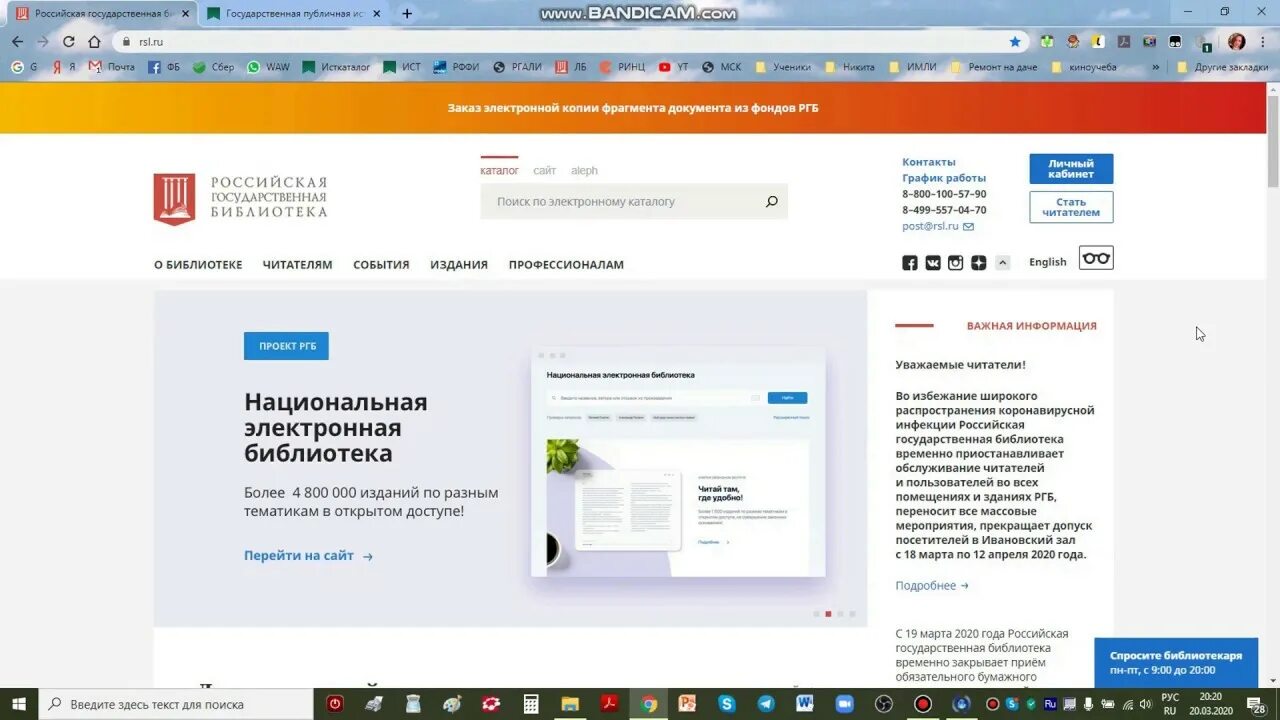The width and height of the screenshot is (1280, 720).
Task: Open a new Chrome tab
Action: click(407, 14)
